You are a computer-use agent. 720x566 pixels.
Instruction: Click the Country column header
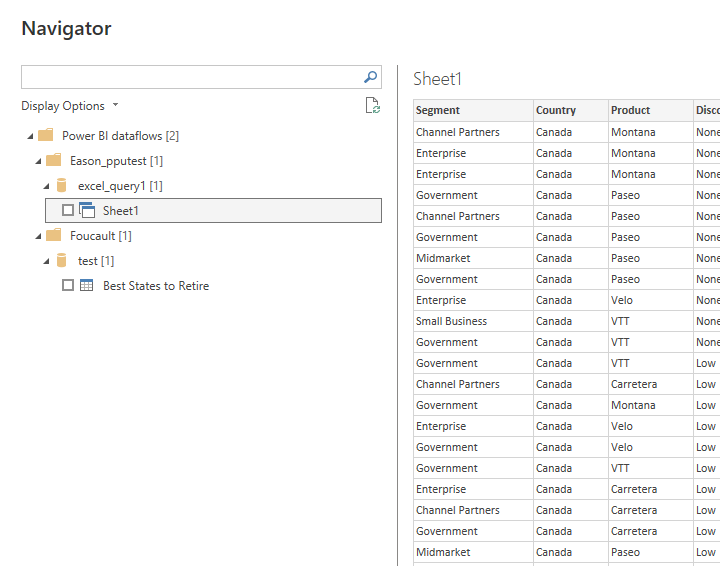571,111
